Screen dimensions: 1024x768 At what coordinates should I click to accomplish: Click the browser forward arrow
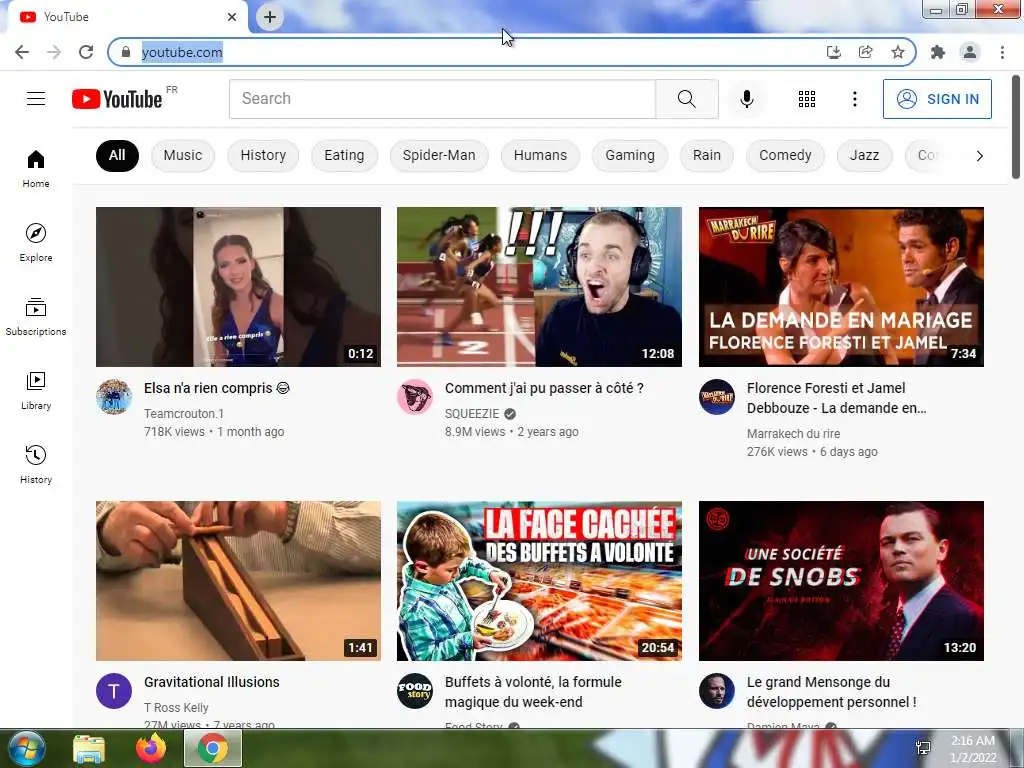click(54, 52)
